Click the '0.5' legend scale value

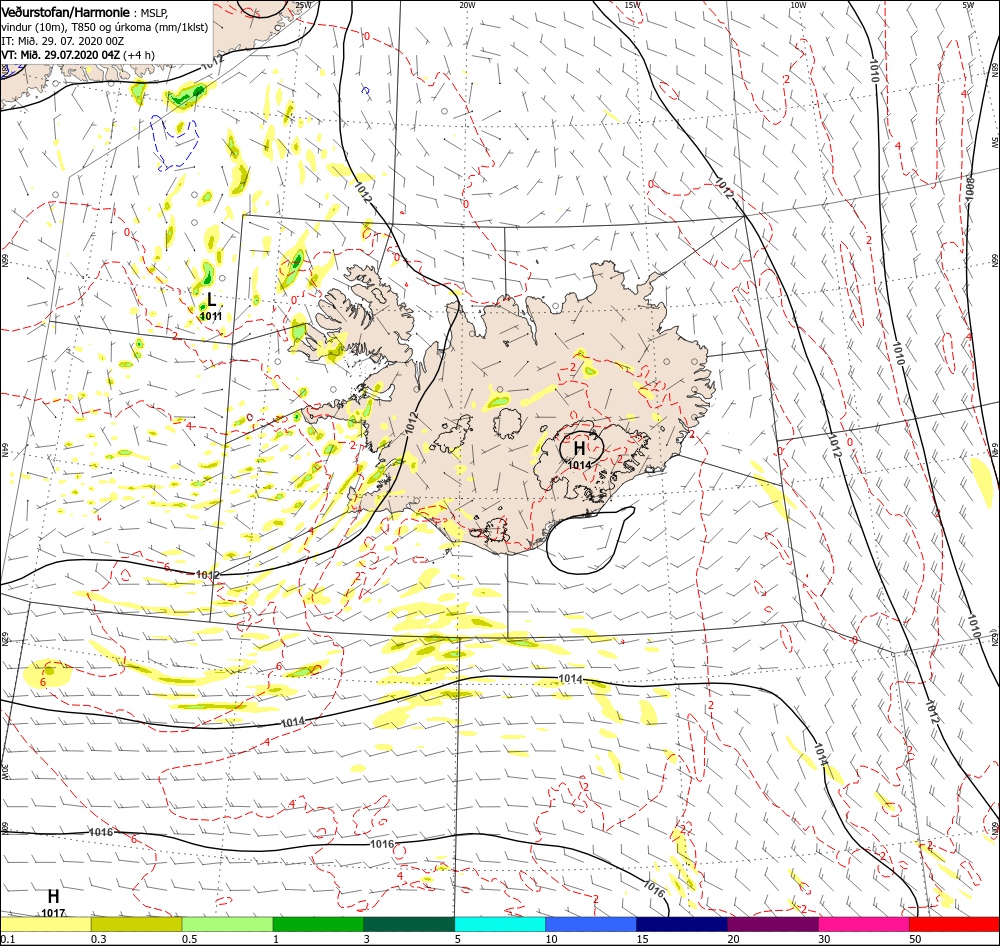coord(190,939)
